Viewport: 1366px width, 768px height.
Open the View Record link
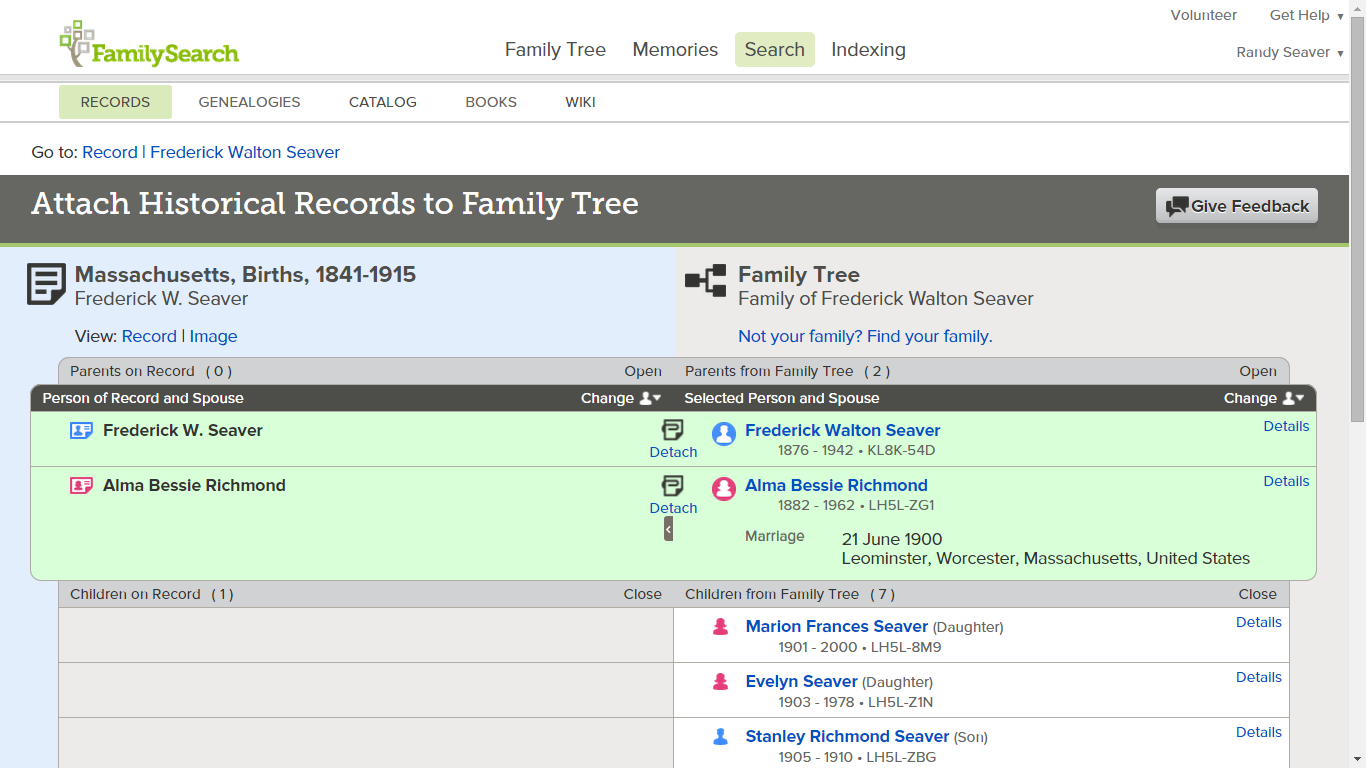pos(149,336)
